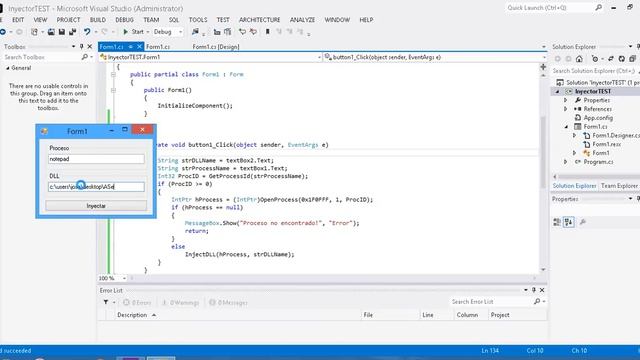This screenshot has height=360, width=640.
Task: Click the Error List filter funnel icon
Action: (x=106, y=302)
